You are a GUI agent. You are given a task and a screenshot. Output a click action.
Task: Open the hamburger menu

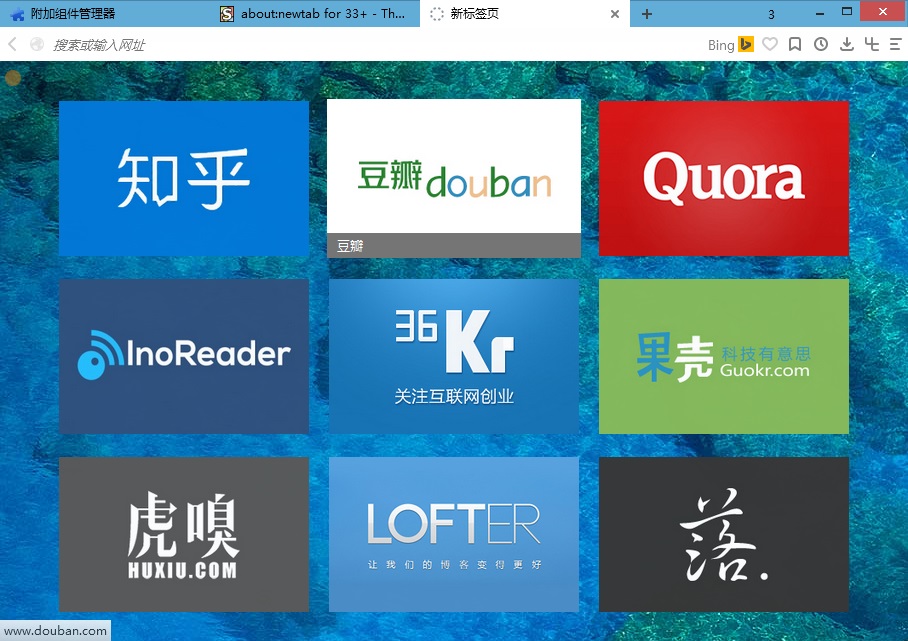895,44
